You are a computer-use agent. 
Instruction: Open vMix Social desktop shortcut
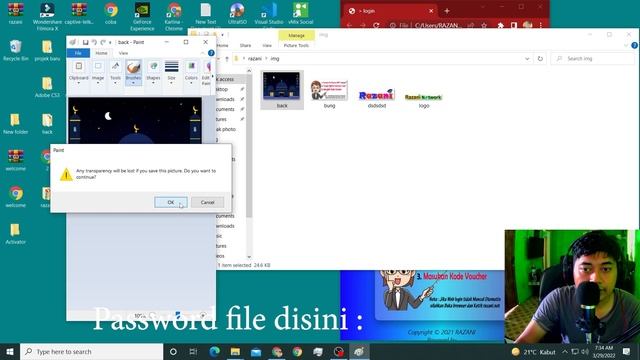coord(301,14)
